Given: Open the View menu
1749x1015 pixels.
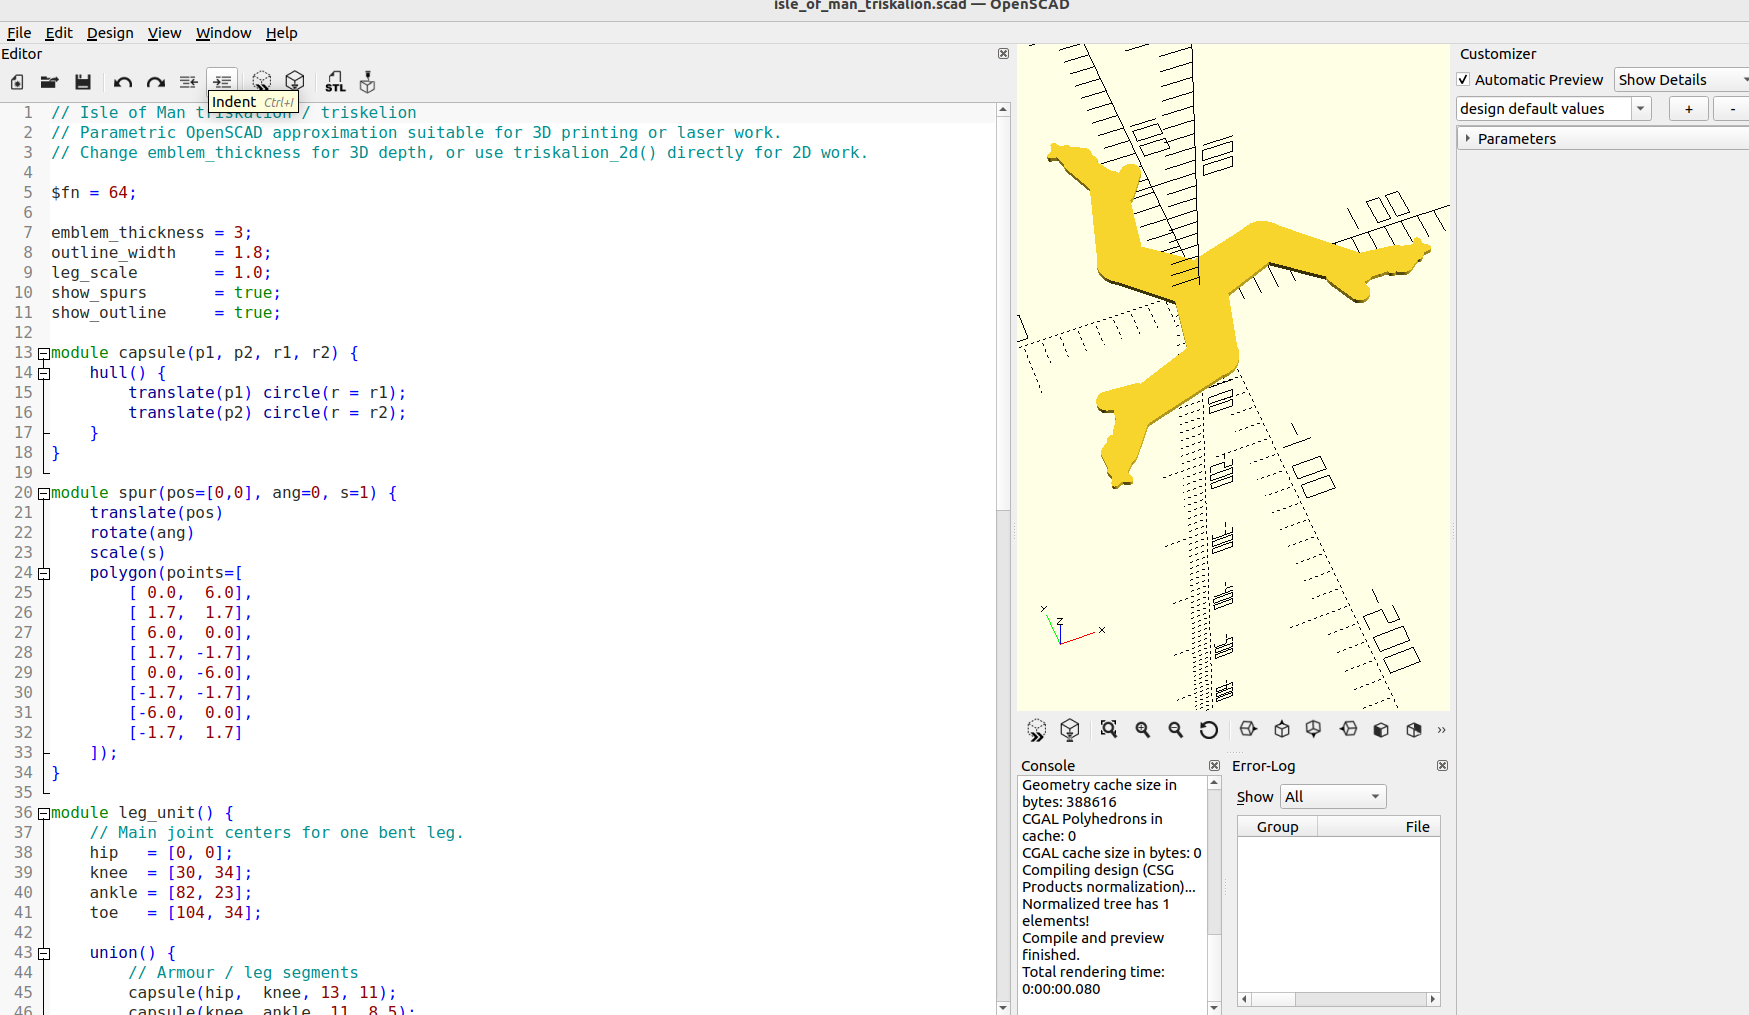Looking at the screenshot, I should 165,33.
